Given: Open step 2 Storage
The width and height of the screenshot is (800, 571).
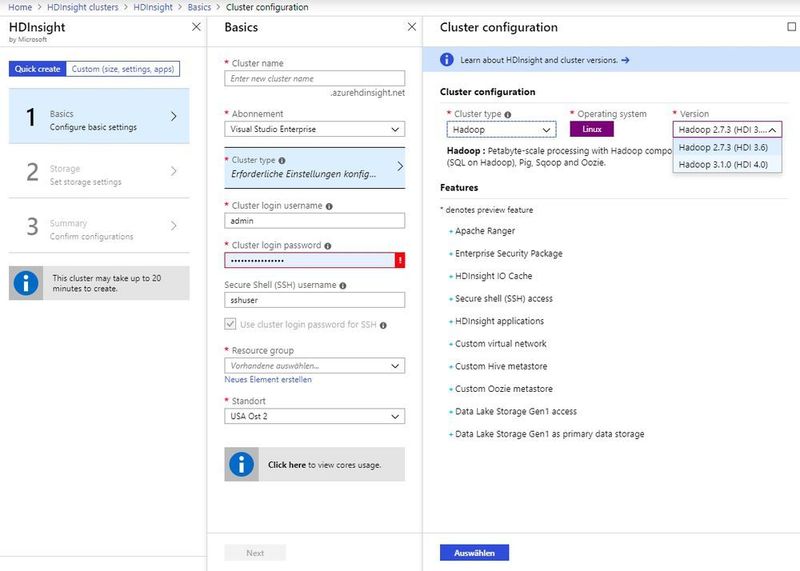Looking at the screenshot, I should [99, 171].
